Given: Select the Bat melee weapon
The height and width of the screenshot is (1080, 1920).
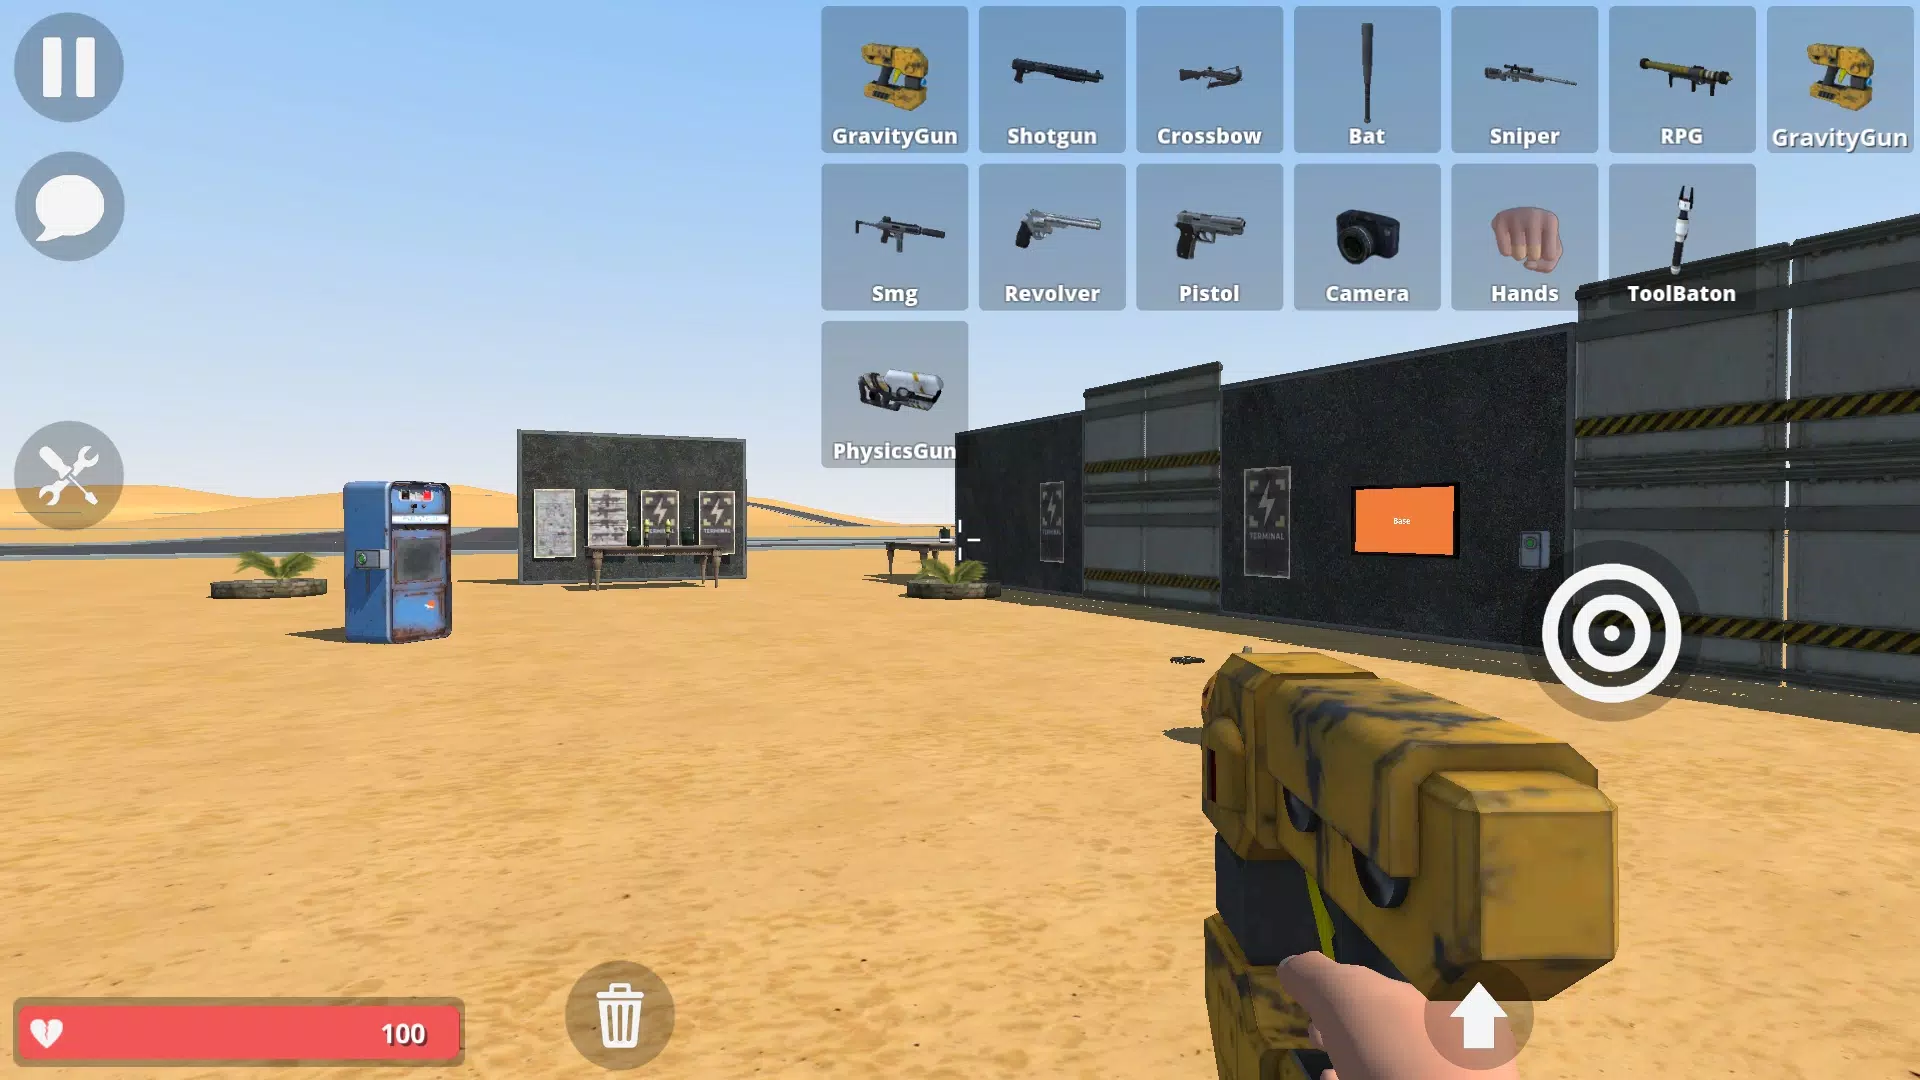Looking at the screenshot, I should [1366, 79].
